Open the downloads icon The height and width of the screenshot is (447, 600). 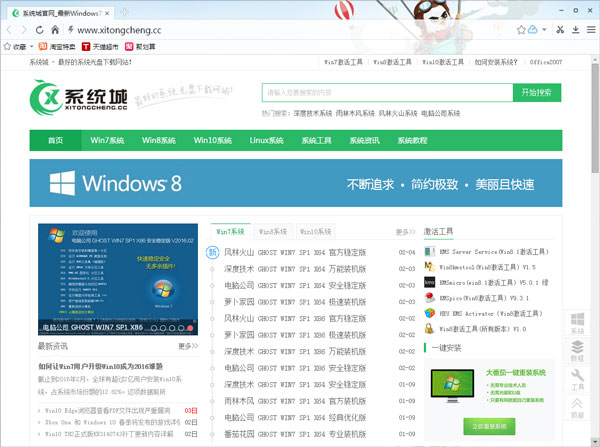pos(576,29)
